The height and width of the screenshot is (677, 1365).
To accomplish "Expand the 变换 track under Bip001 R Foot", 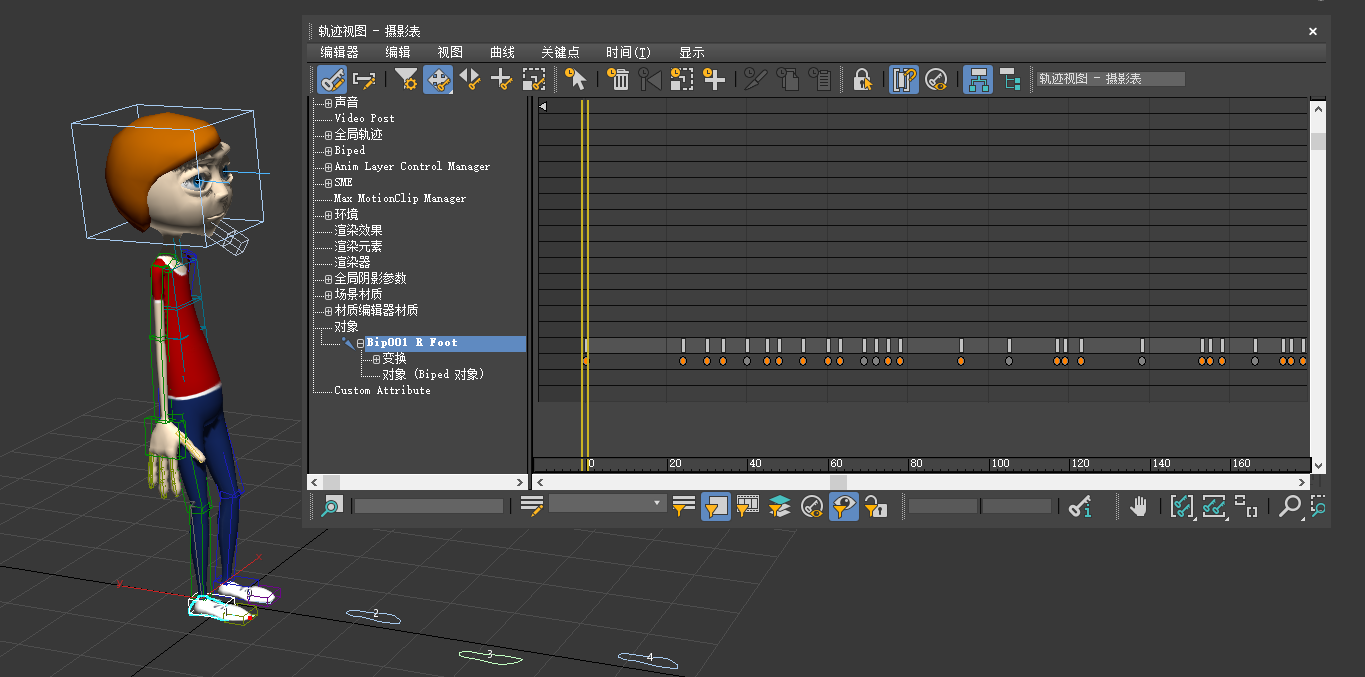I will [x=376, y=359].
